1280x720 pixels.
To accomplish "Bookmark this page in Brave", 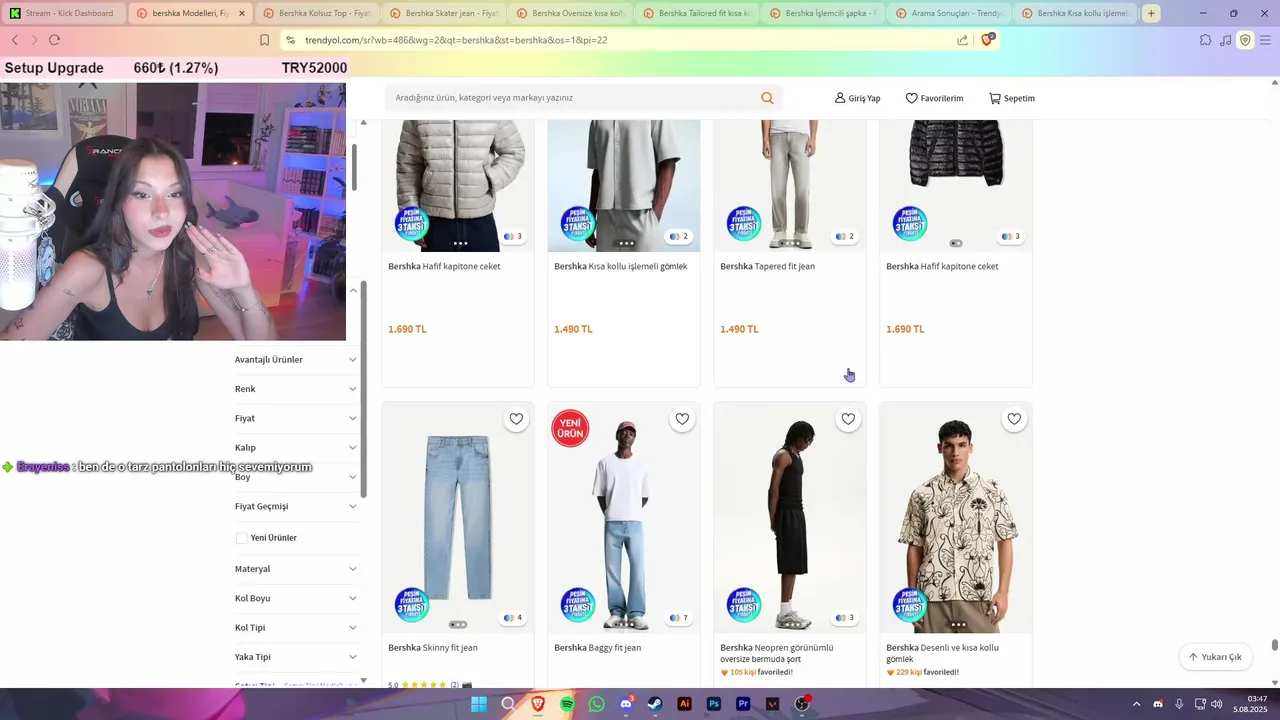I will coord(264,40).
